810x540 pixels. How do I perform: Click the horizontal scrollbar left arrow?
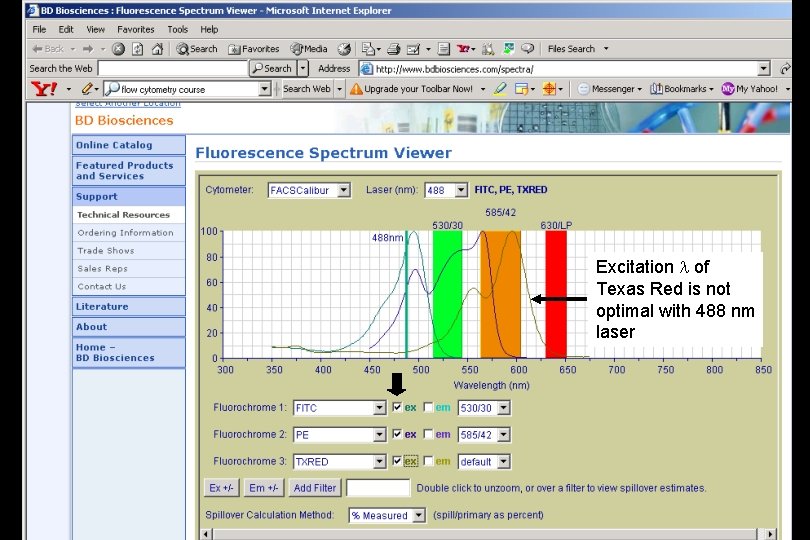(x=207, y=534)
